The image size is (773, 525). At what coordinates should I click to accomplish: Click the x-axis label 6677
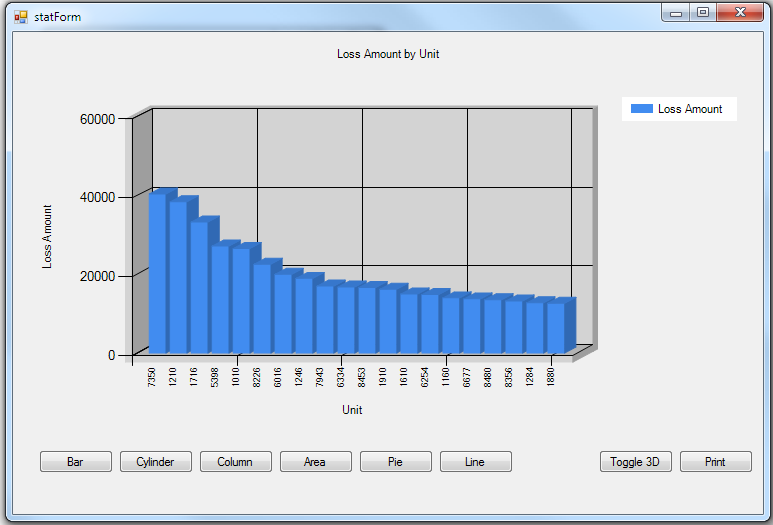(466, 377)
